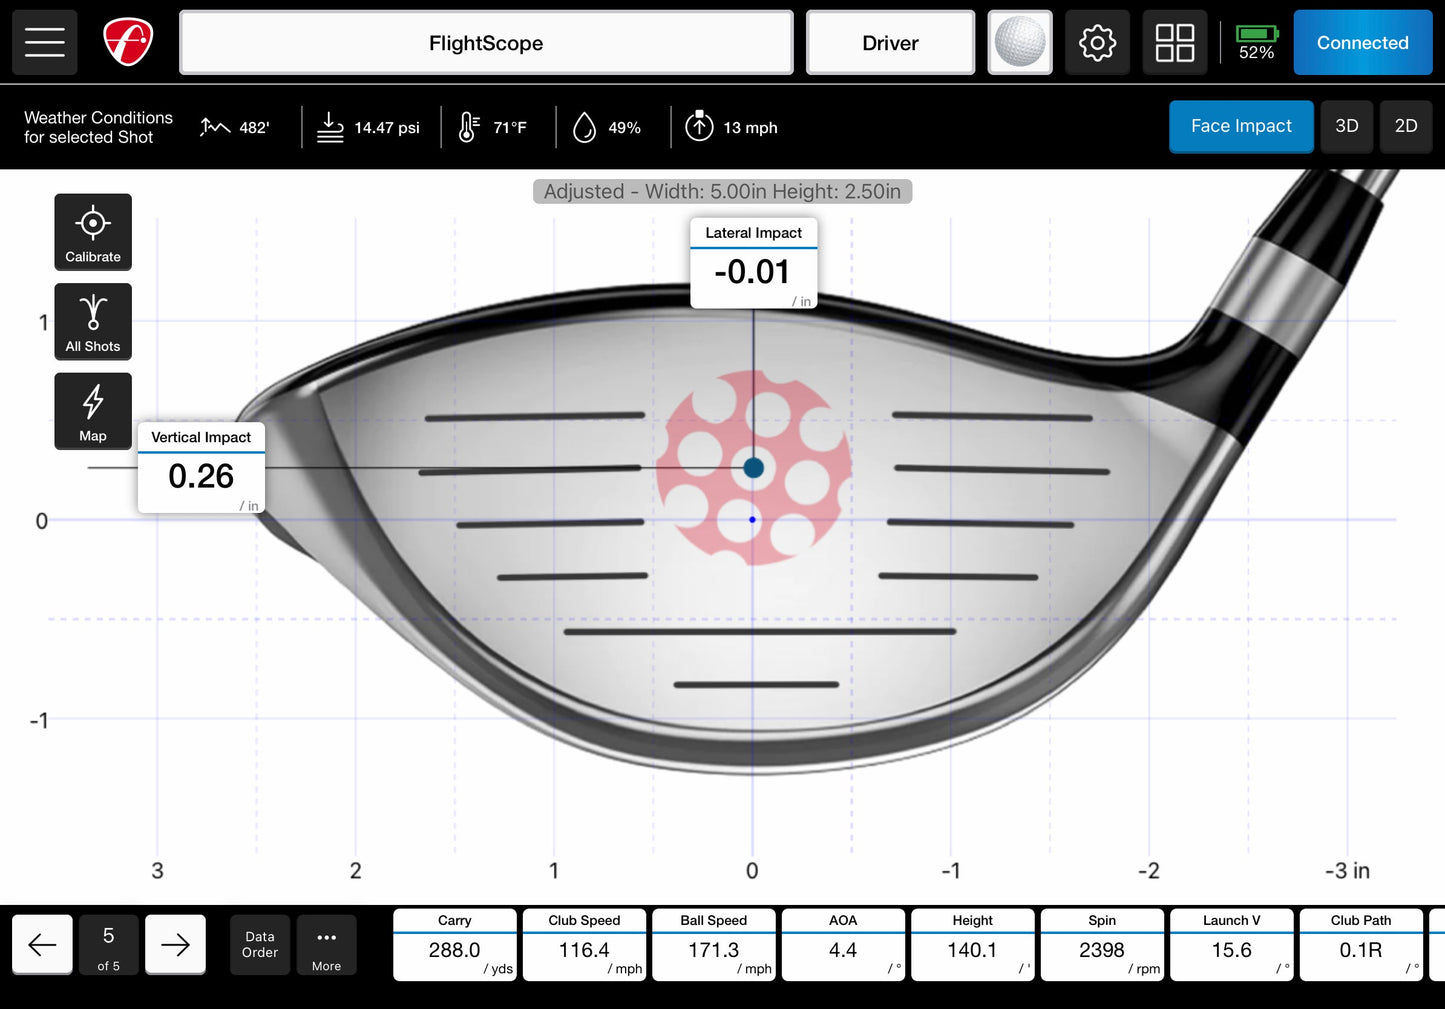Toggle the impact Map overlay
Viewport: 1445px width, 1009px height.
93,411
